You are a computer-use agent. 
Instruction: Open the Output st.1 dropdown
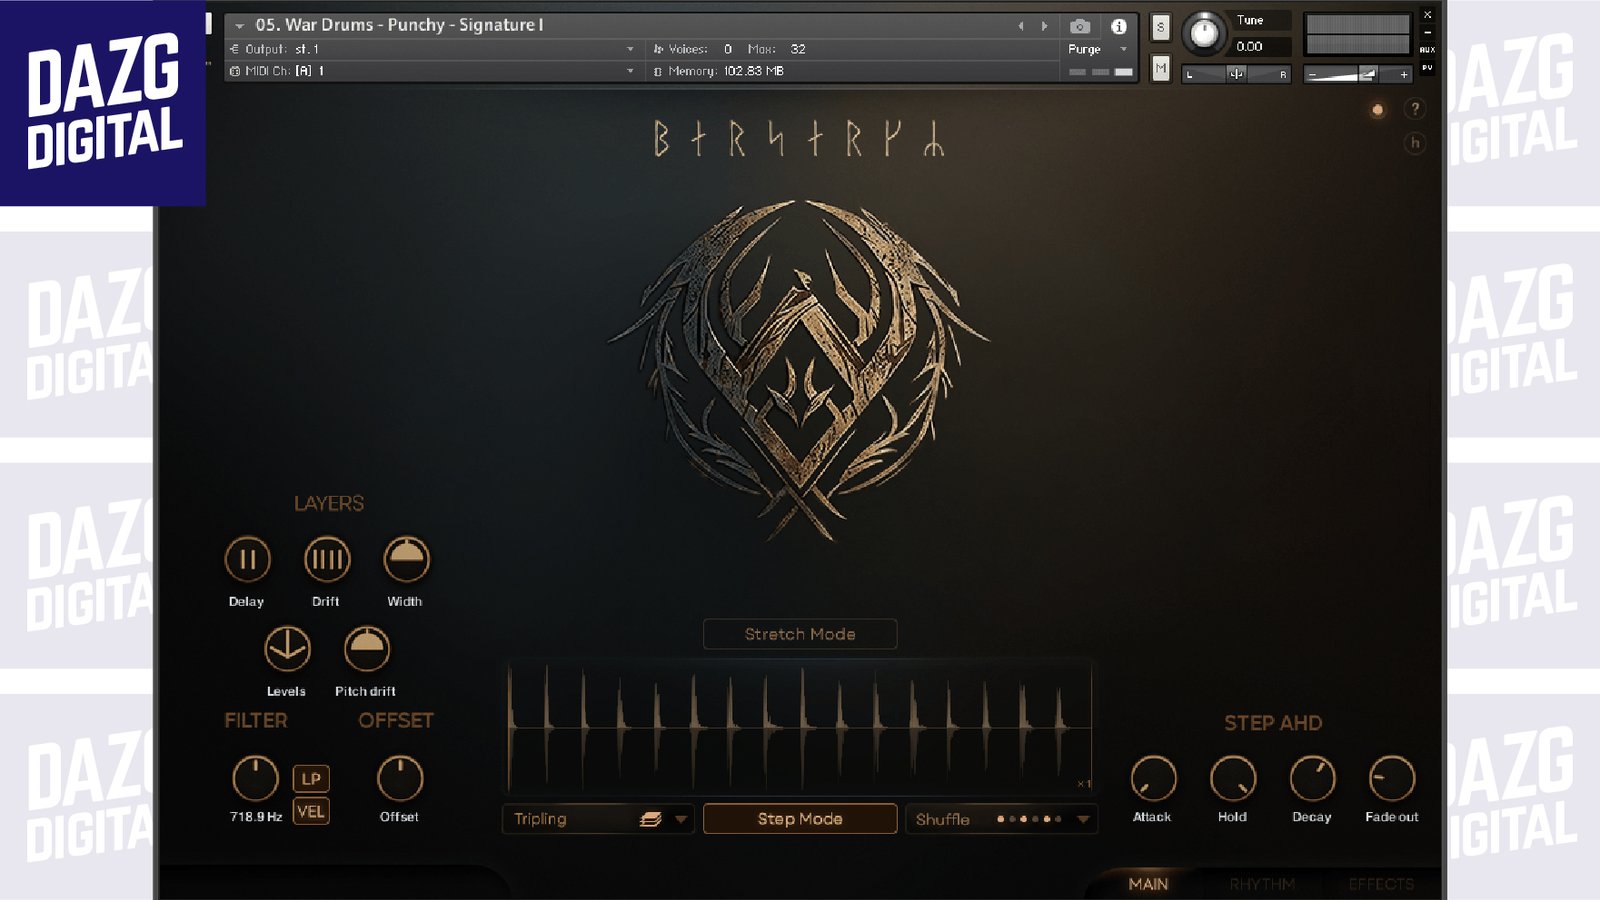click(x=432, y=49)
